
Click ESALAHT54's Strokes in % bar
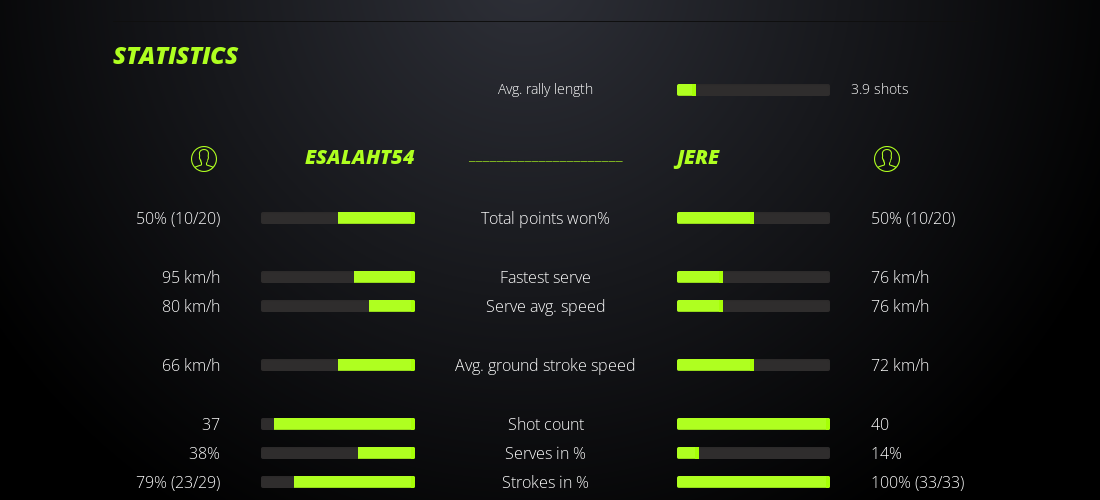[x=338, y=482]
